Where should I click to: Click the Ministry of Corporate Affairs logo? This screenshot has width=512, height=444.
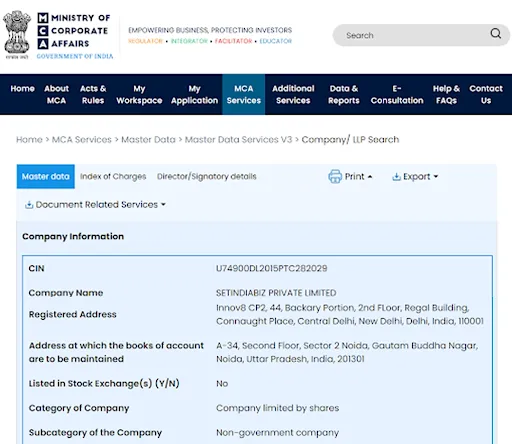(x=75, y=36)
